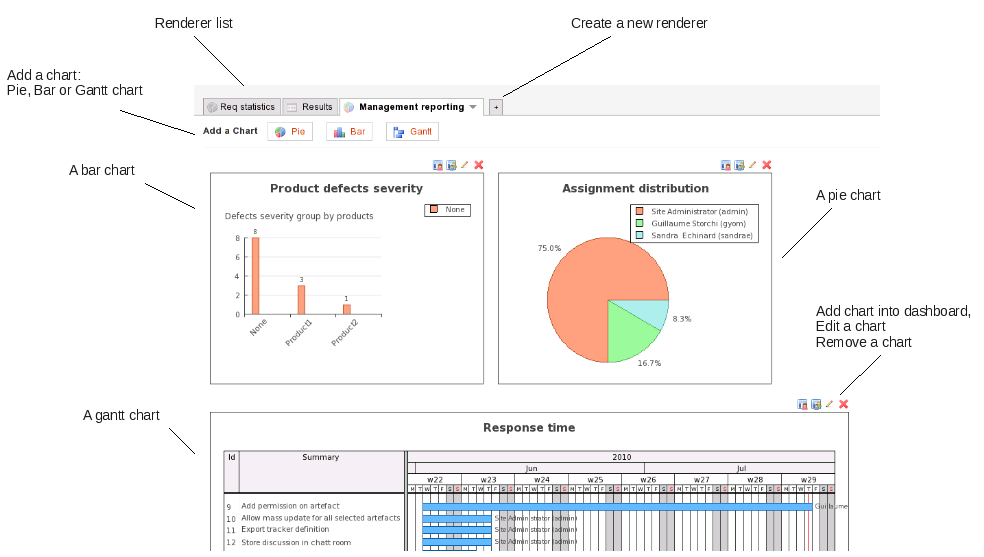Viewport: 984px width, 557px height.
Task: Remove the Assignment distribution pie chart
Action: 767,165
